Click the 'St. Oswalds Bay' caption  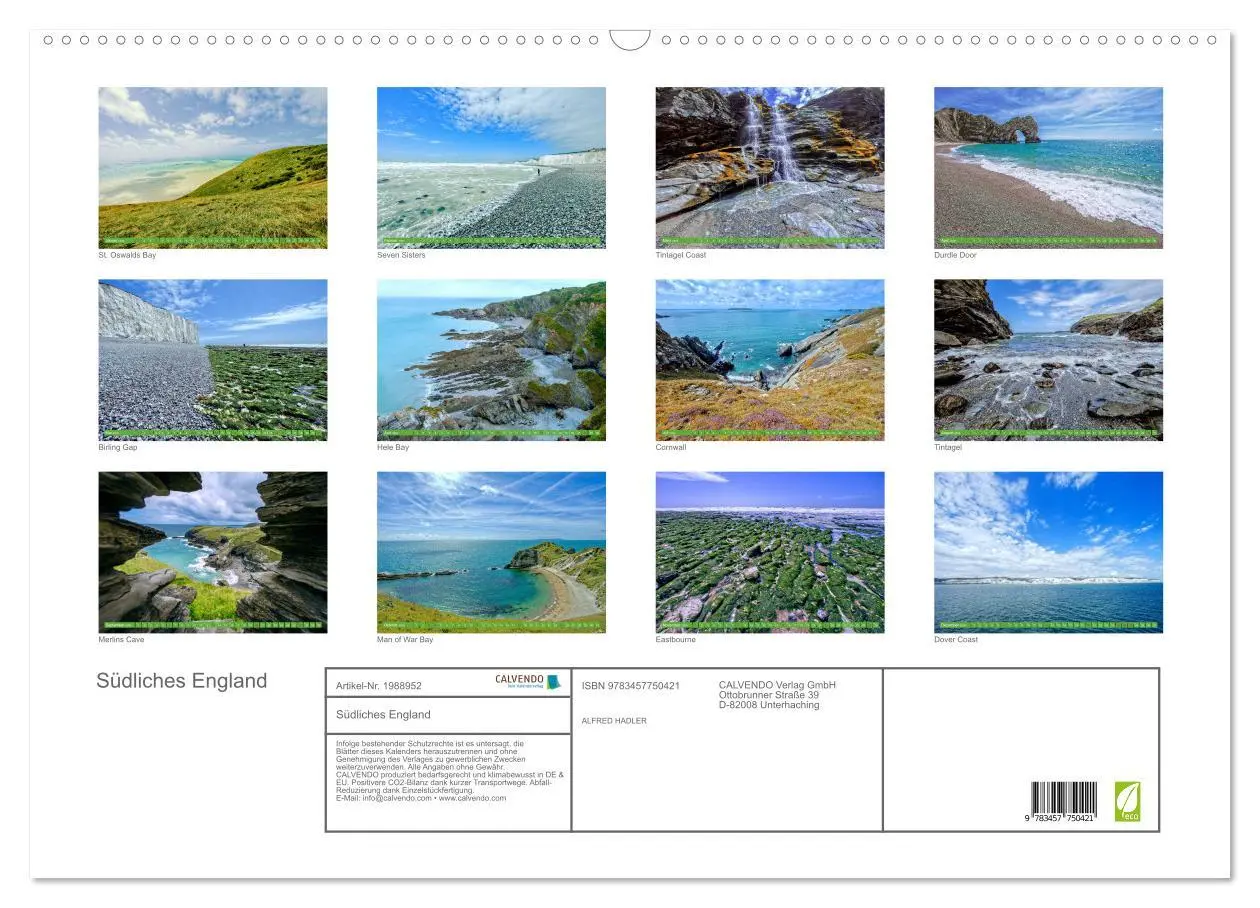[x=127, y=255]
